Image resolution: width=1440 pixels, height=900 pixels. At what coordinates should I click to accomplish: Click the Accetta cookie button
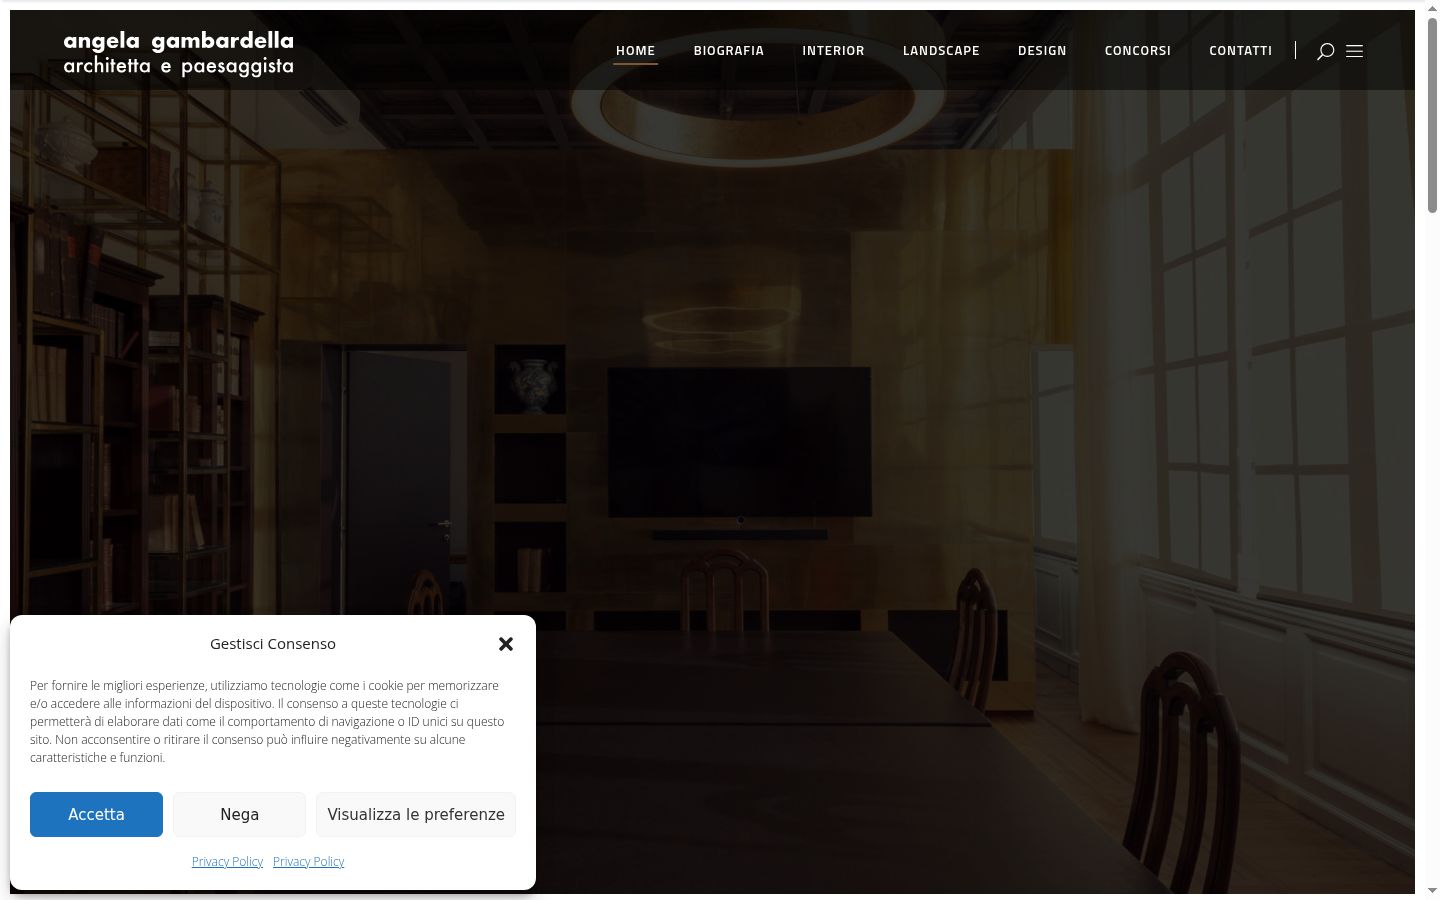pos(96,814)
